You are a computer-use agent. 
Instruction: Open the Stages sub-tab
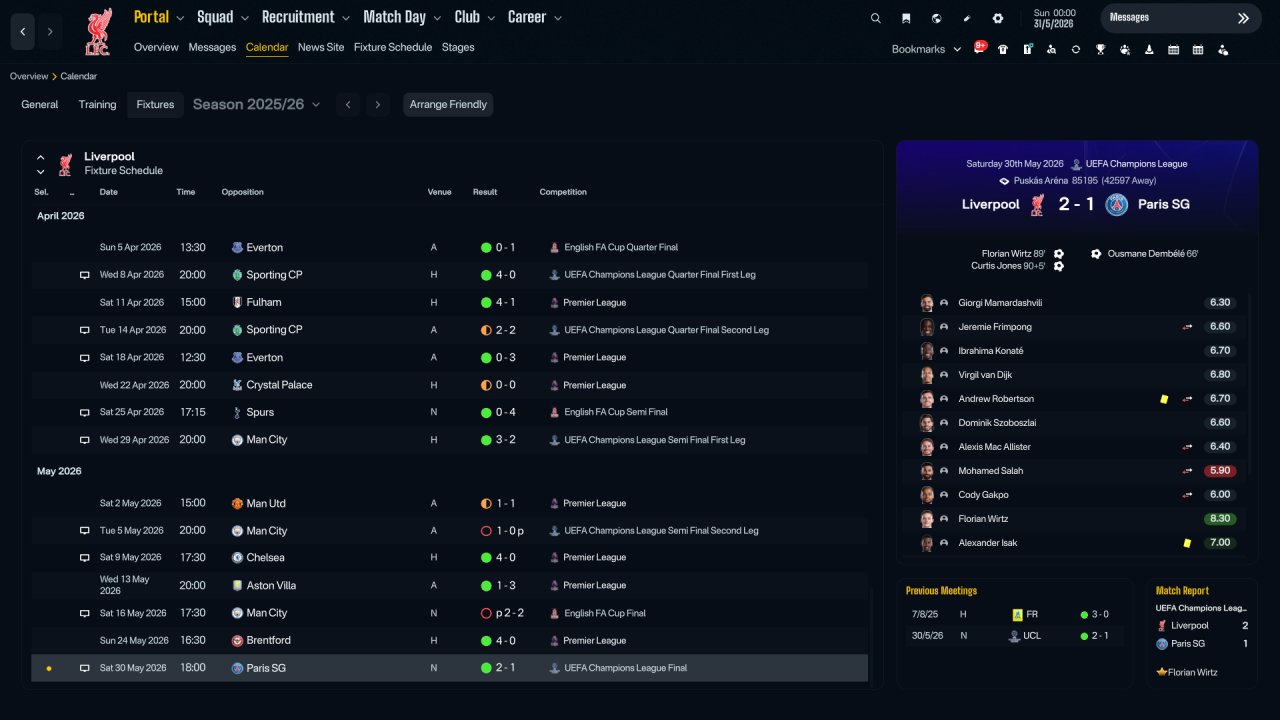click(458, 47)
